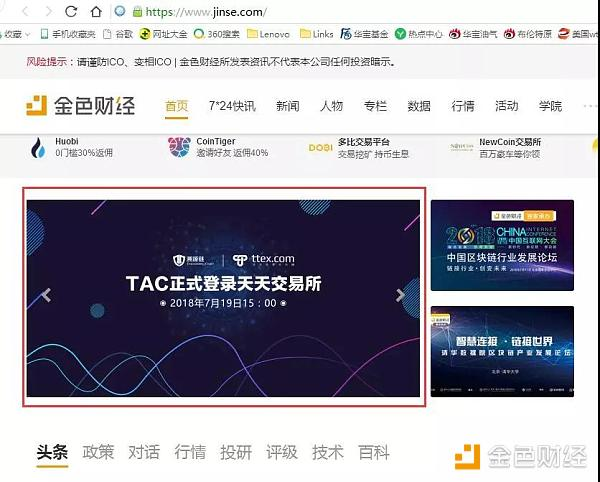Open the 谷歌 bookmark
The height and width of the screenshot is (482, 600).
click(118, 34)
